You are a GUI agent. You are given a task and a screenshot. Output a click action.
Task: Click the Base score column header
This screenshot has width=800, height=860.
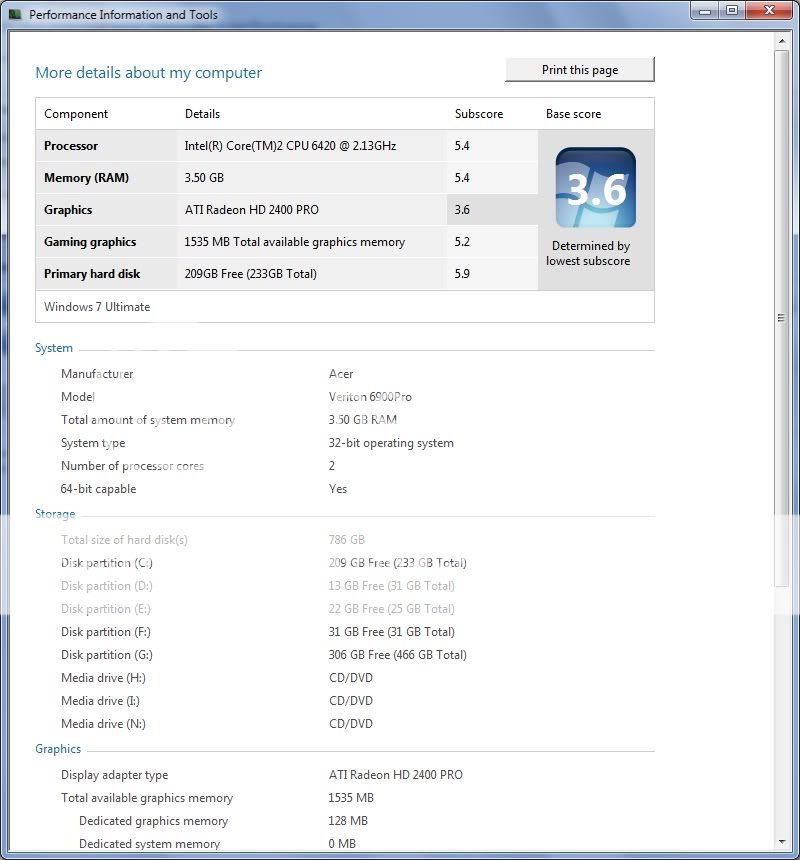point(573,114)
